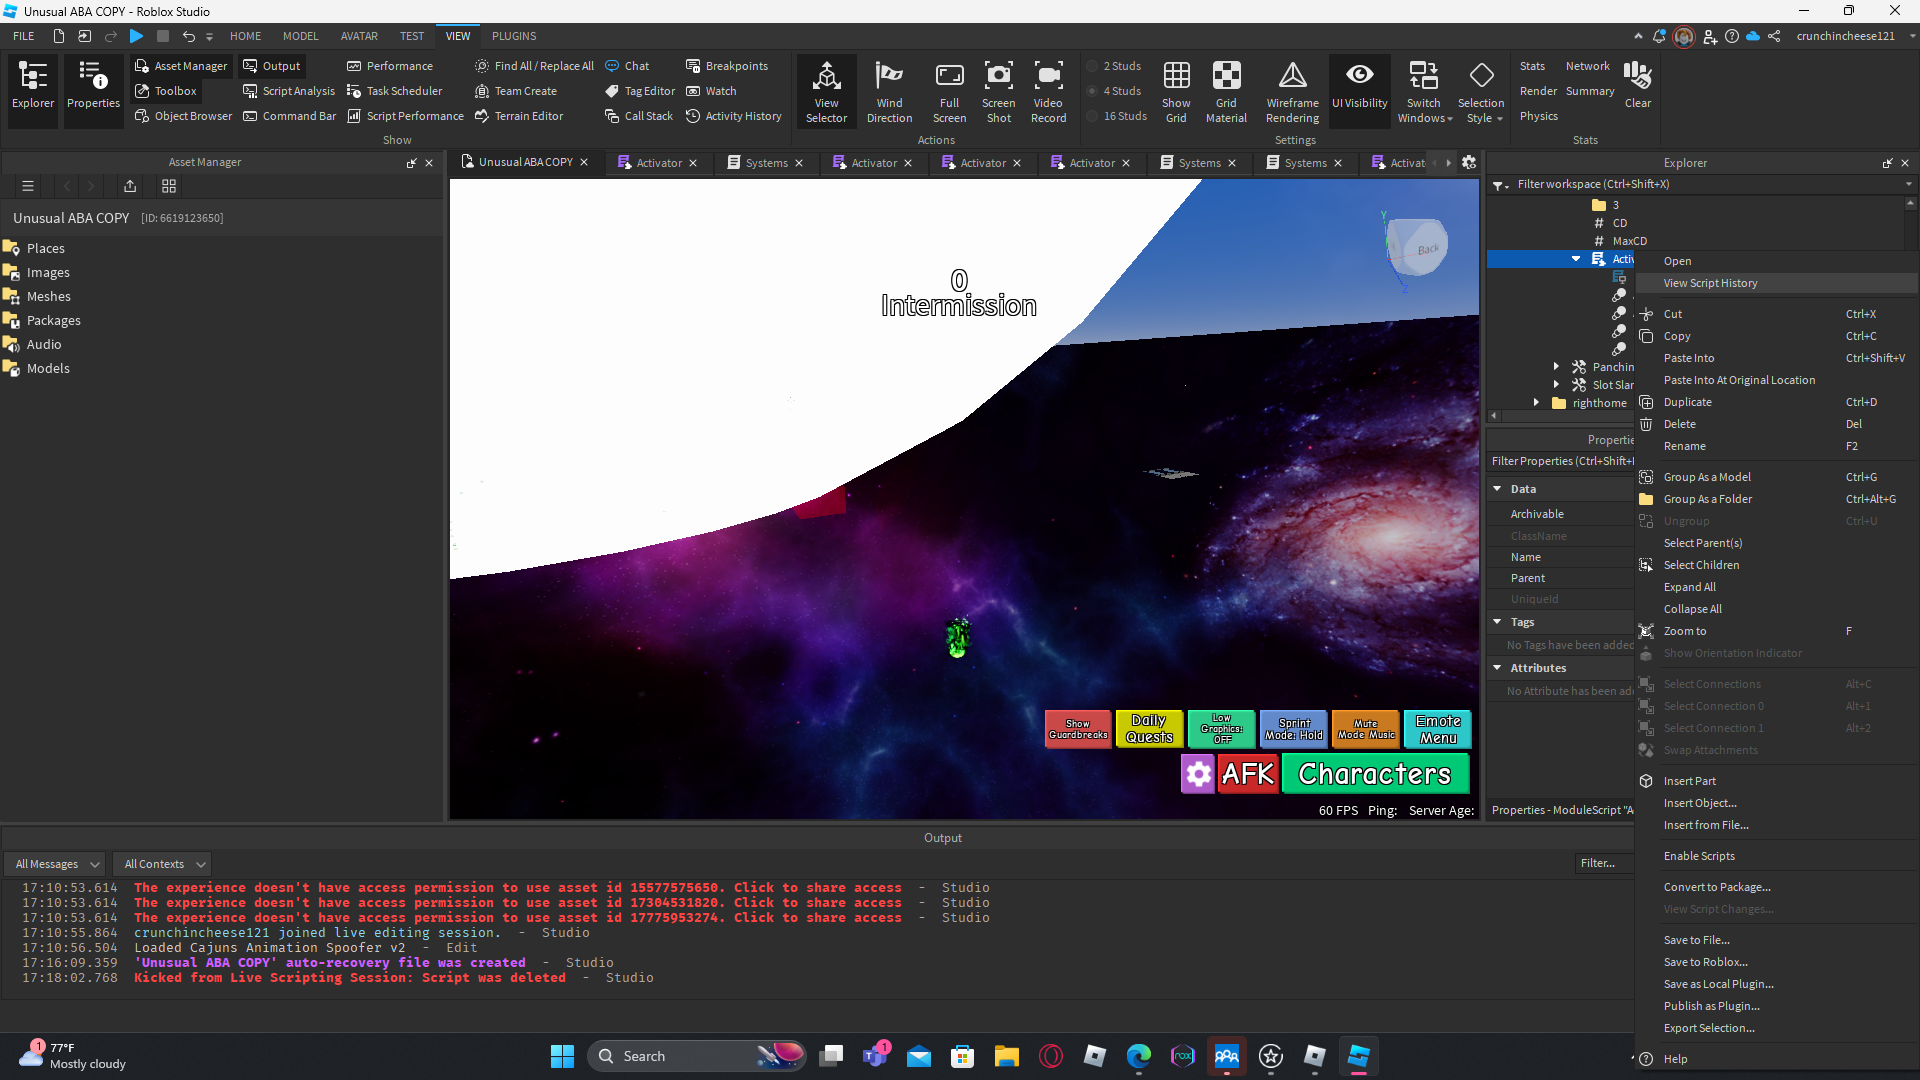Click the Characters button in game

point(1375,774)
